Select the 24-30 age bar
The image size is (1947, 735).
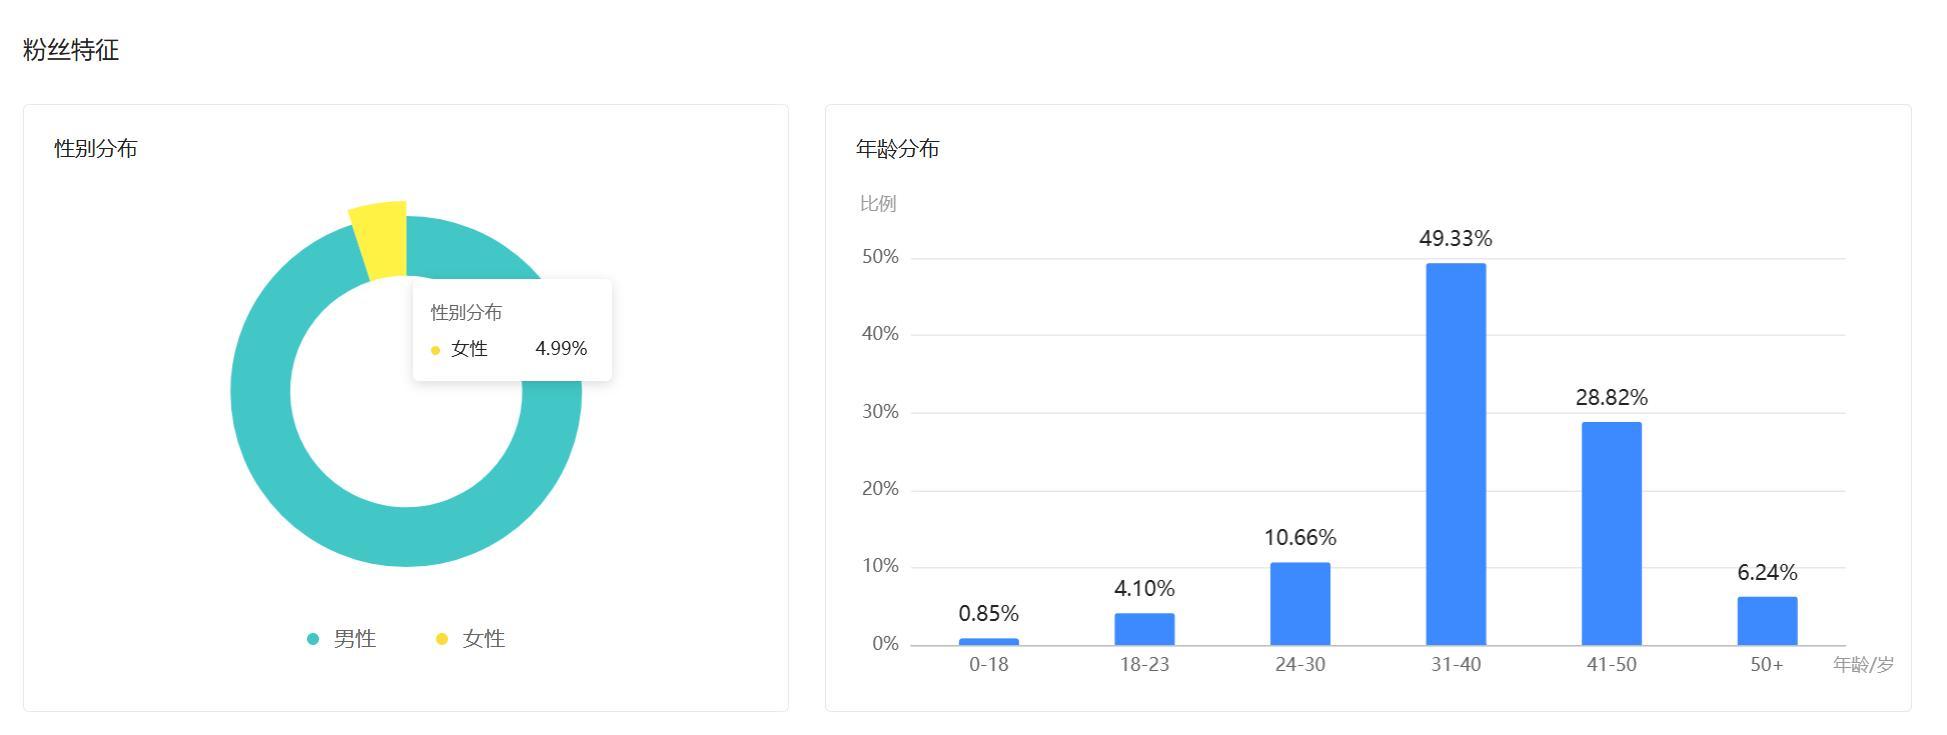pos(1300,604)
